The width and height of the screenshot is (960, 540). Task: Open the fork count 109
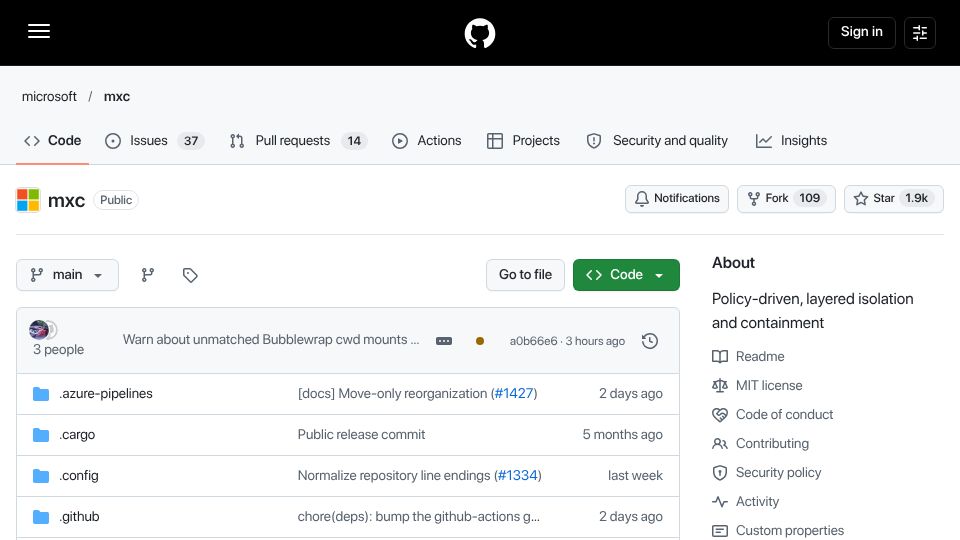pos(809,198)
